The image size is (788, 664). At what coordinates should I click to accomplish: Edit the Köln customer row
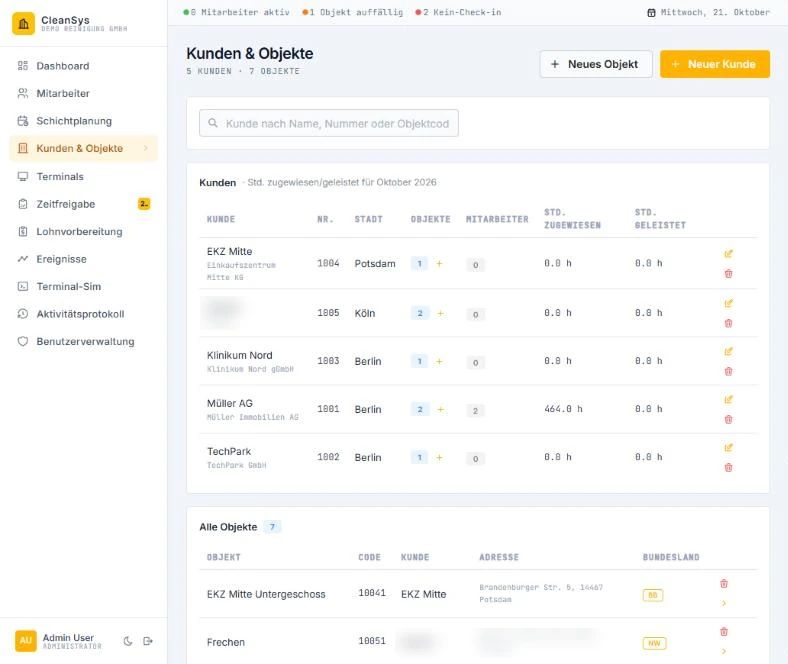tap(728, 303)
